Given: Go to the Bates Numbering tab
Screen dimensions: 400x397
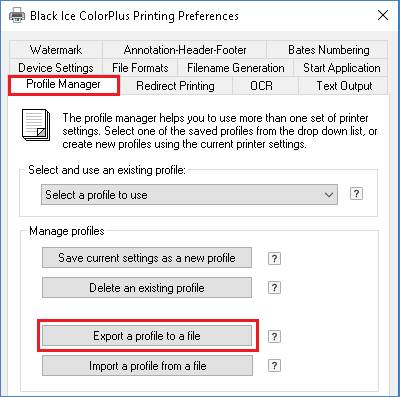Looking at the screenshot, I should 328,50.
